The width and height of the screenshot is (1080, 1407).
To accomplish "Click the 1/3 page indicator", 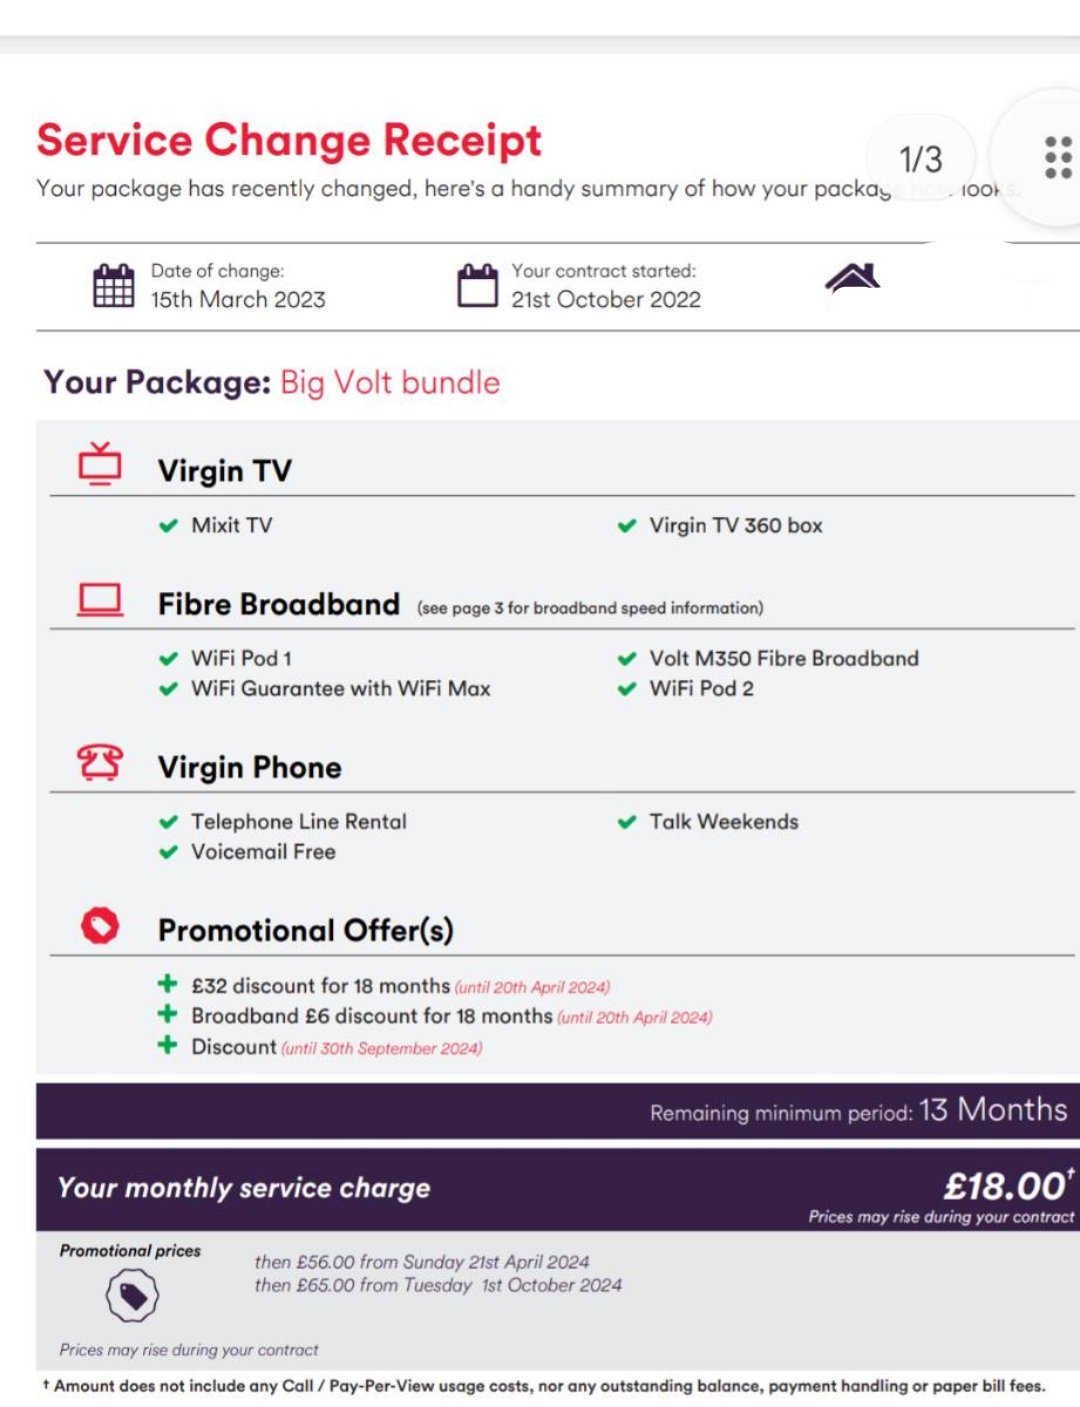I will [920, 159].
